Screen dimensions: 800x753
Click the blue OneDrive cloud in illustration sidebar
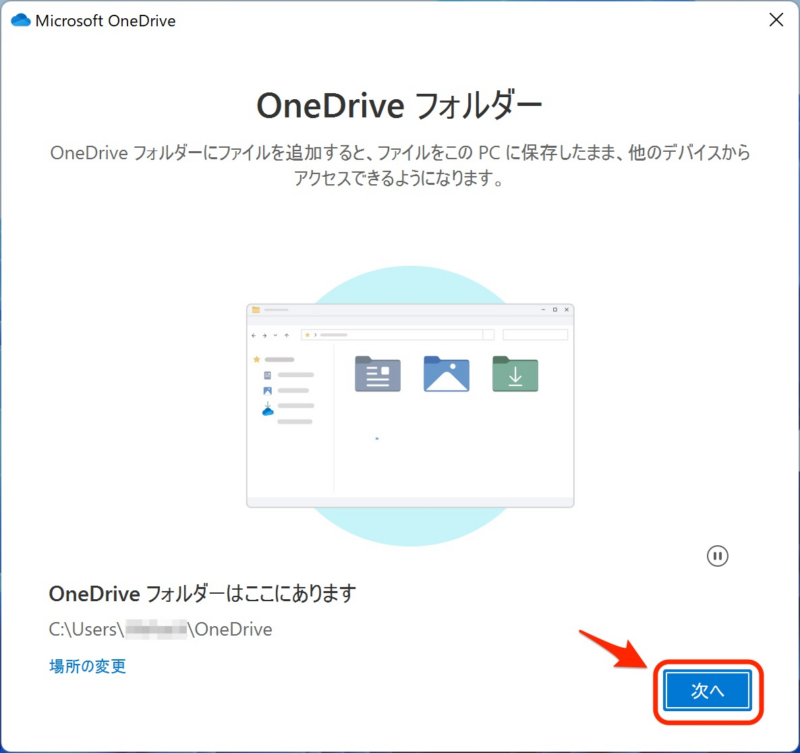point(267,409)
